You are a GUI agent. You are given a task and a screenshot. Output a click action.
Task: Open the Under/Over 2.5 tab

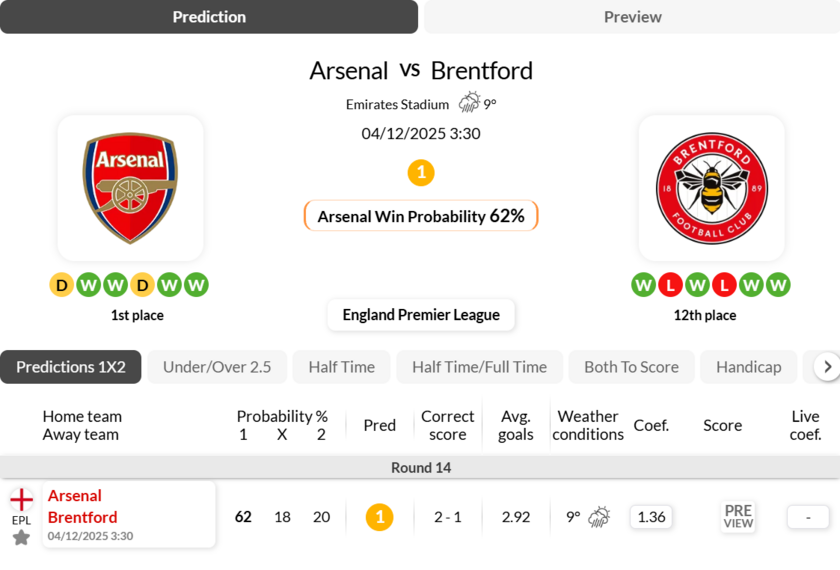(x=217, y=367)
